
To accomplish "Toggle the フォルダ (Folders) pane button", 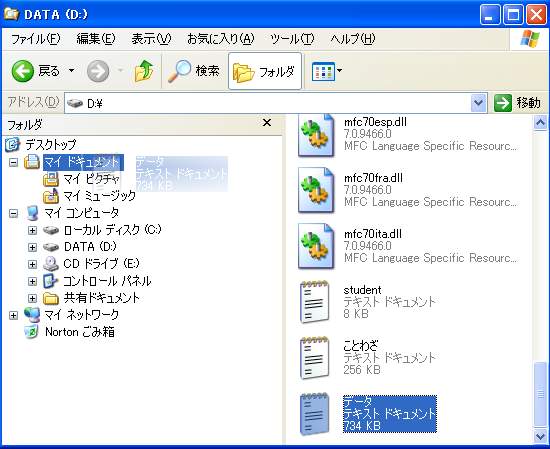I will [x=264, y=71].
